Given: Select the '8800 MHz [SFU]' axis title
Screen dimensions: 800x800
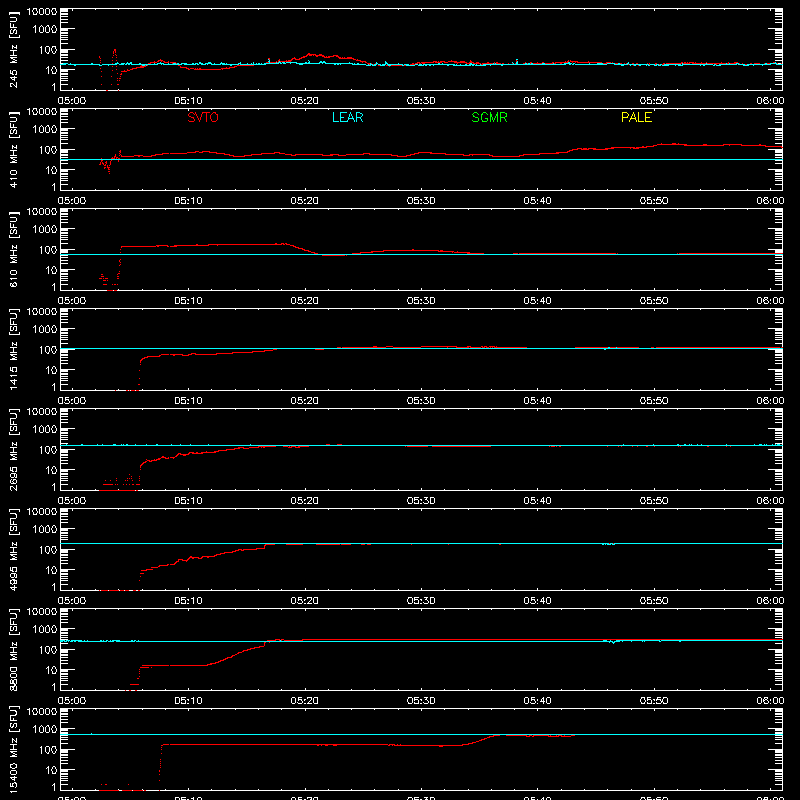Looking at the screenshot, I should point(13,649).
